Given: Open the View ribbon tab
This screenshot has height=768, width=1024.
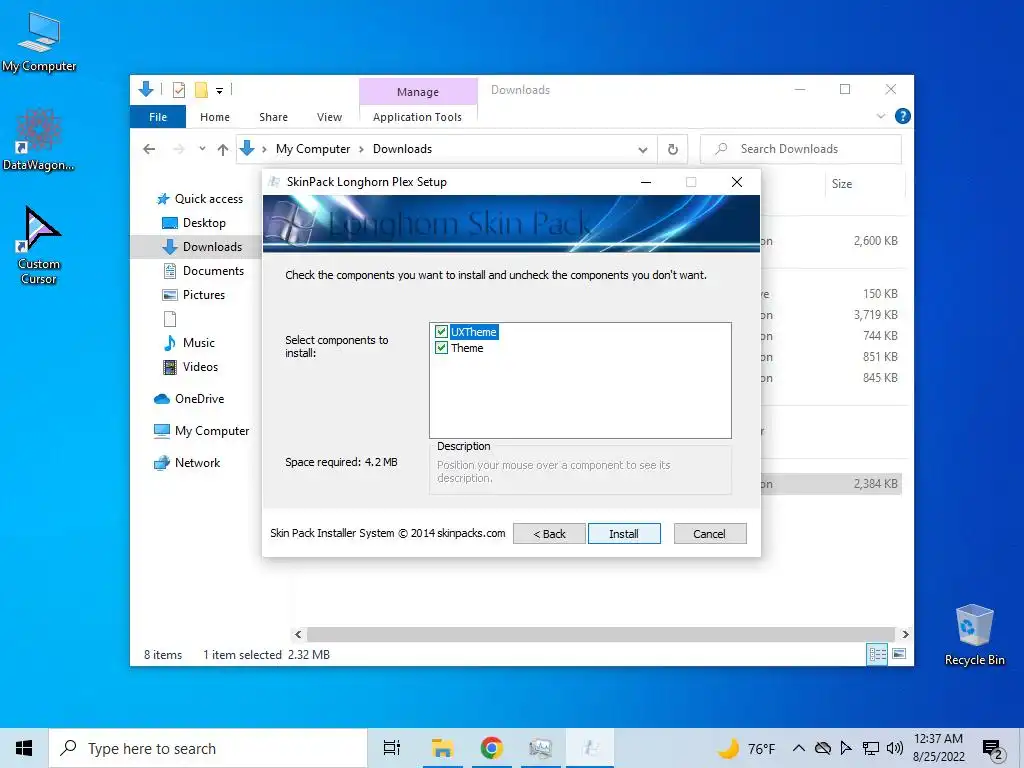Looking at the screenshot, I should point(329,117).
